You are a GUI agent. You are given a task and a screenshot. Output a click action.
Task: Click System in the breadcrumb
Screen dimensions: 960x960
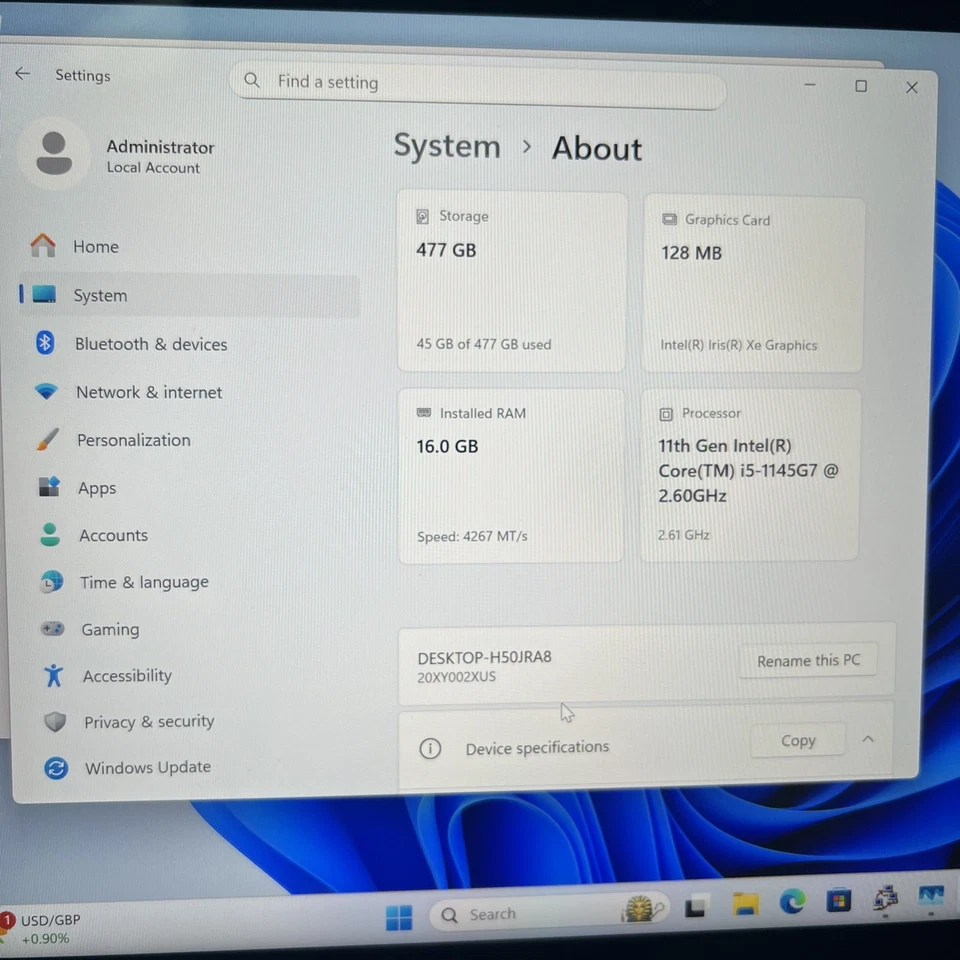coord(447,146)
